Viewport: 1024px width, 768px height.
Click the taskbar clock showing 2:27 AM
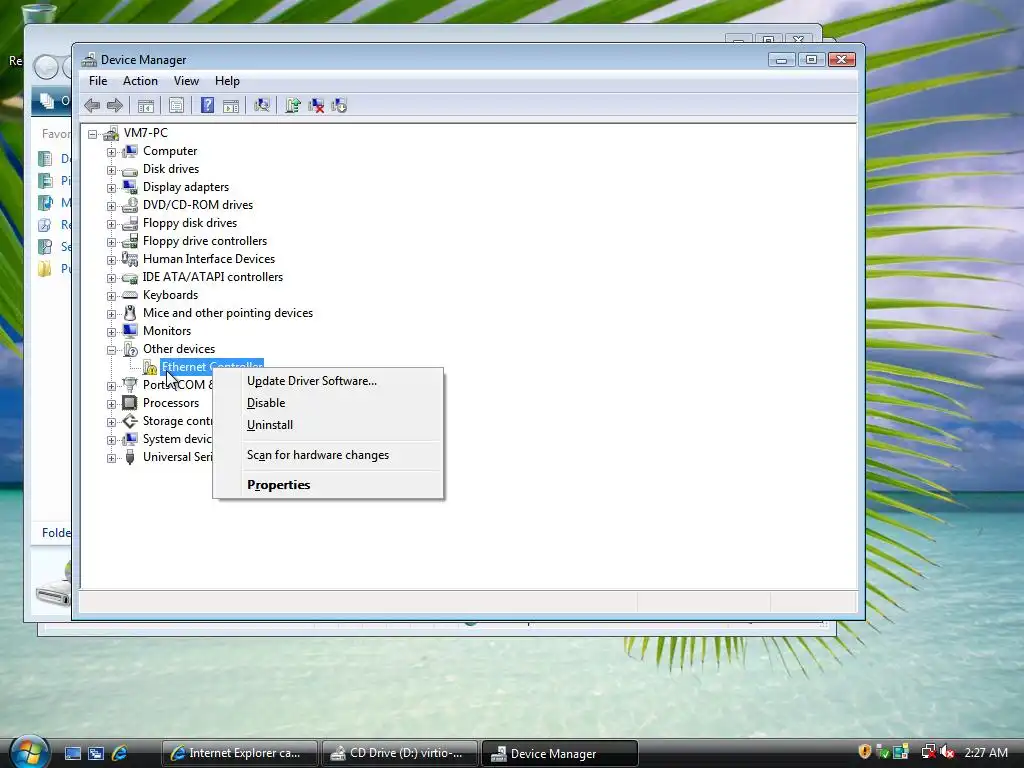986,752
